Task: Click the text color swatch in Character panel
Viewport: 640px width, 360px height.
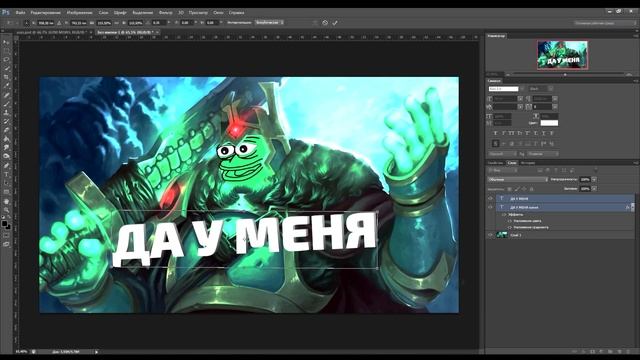Action: coord(549,123)
